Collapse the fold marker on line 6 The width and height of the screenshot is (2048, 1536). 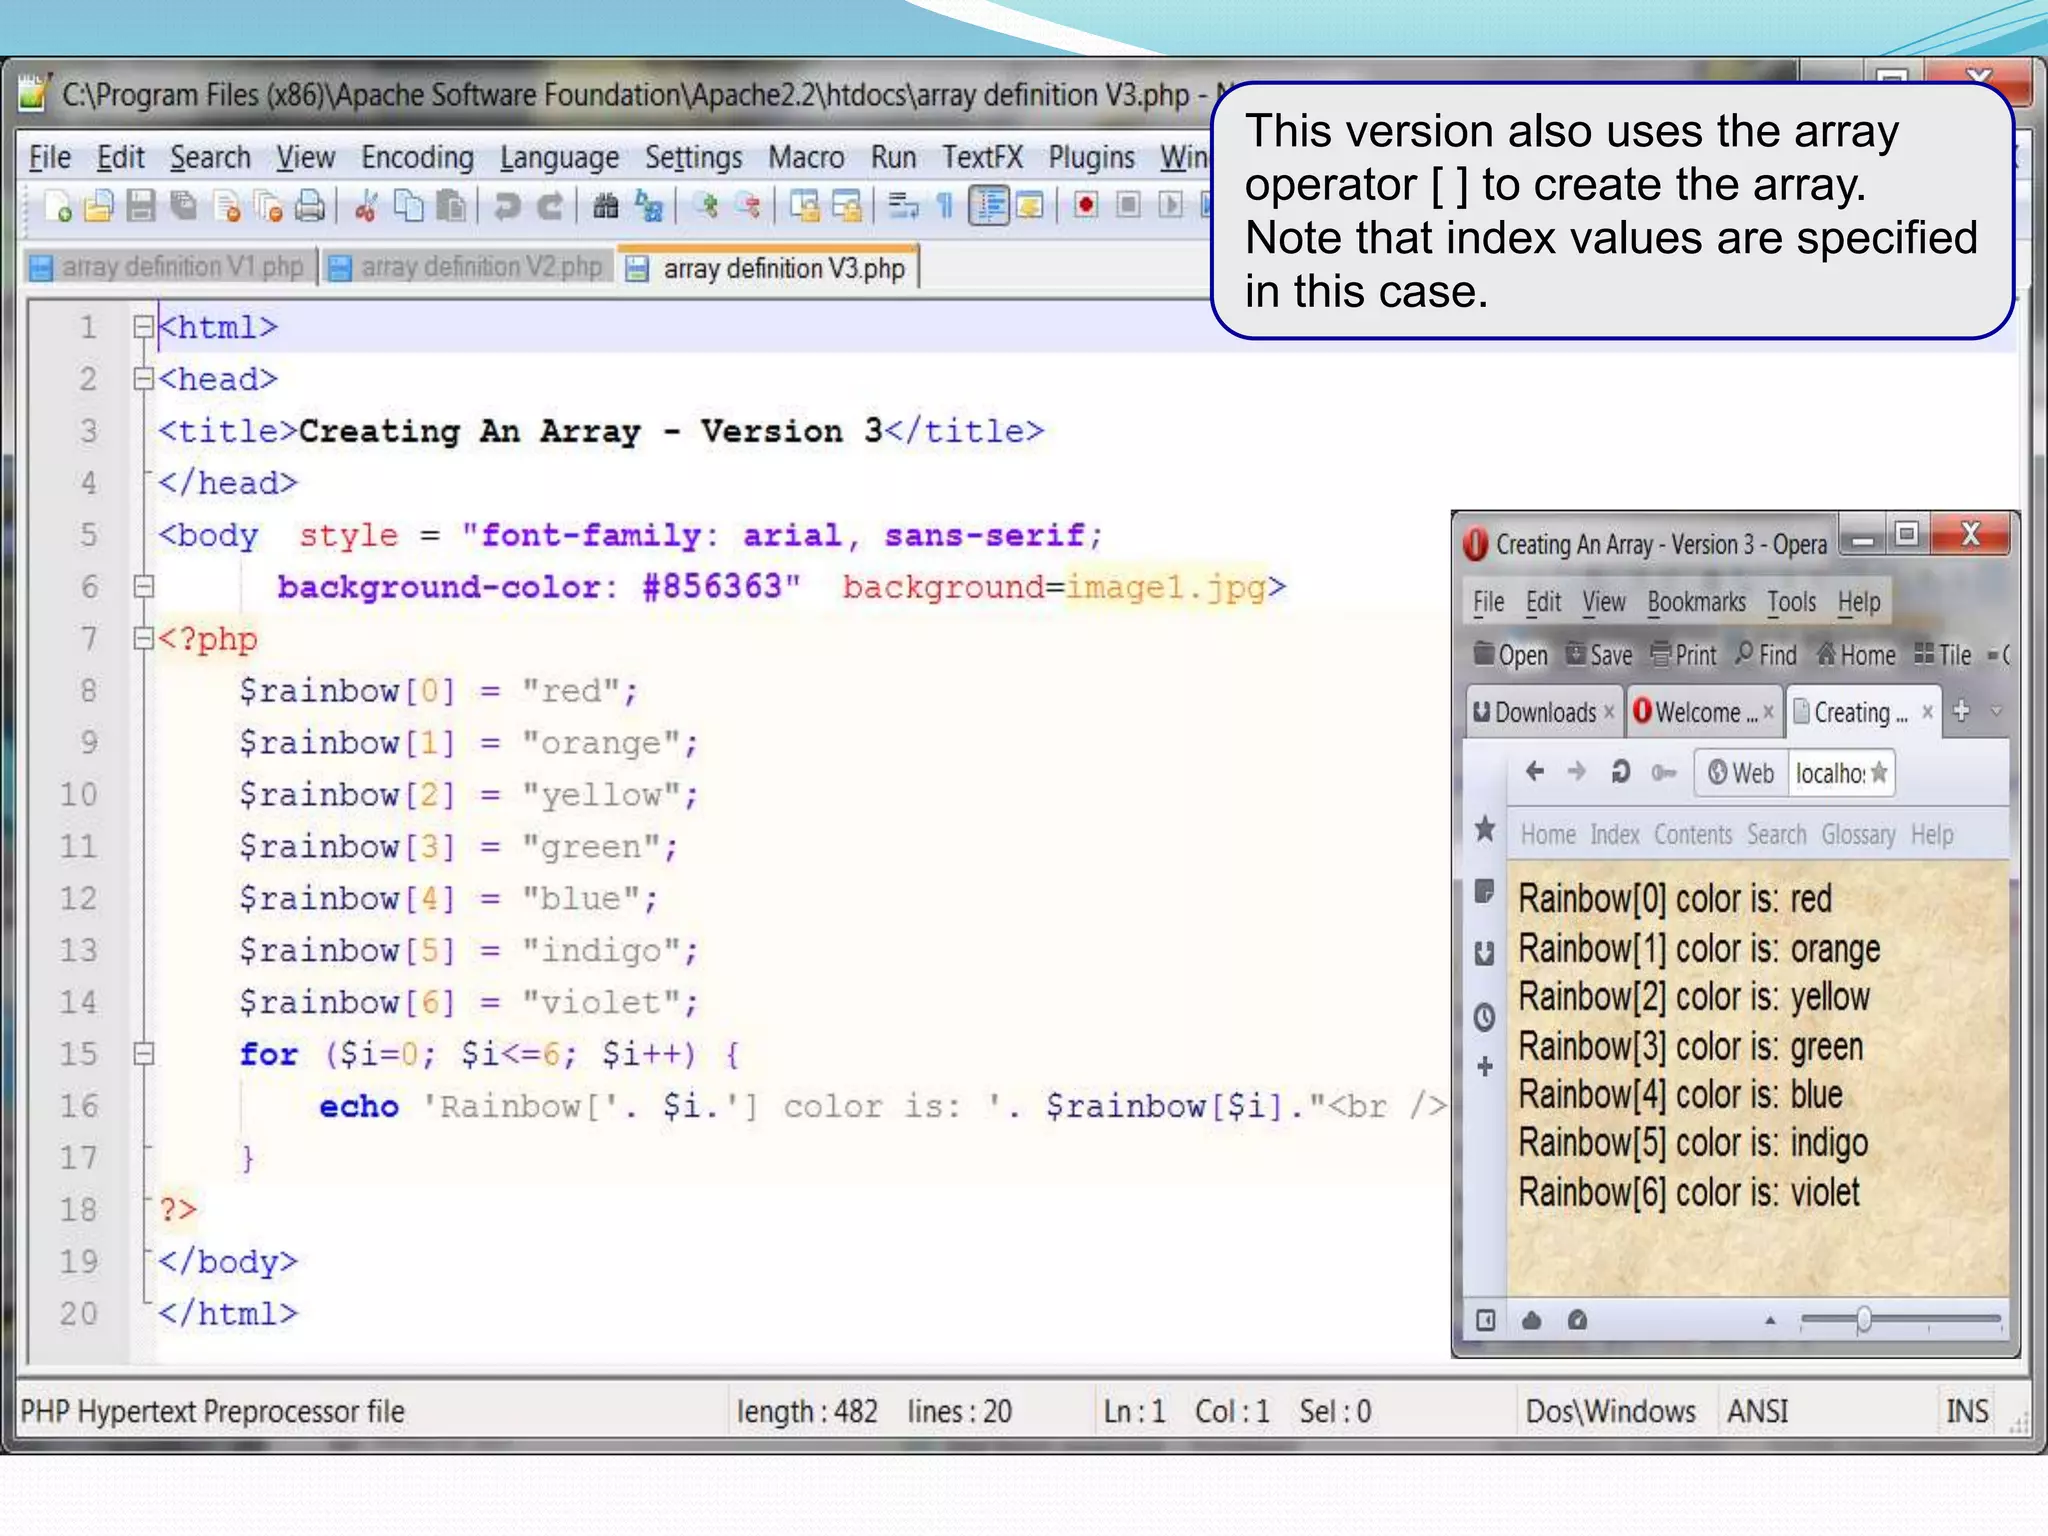[144, 586]
